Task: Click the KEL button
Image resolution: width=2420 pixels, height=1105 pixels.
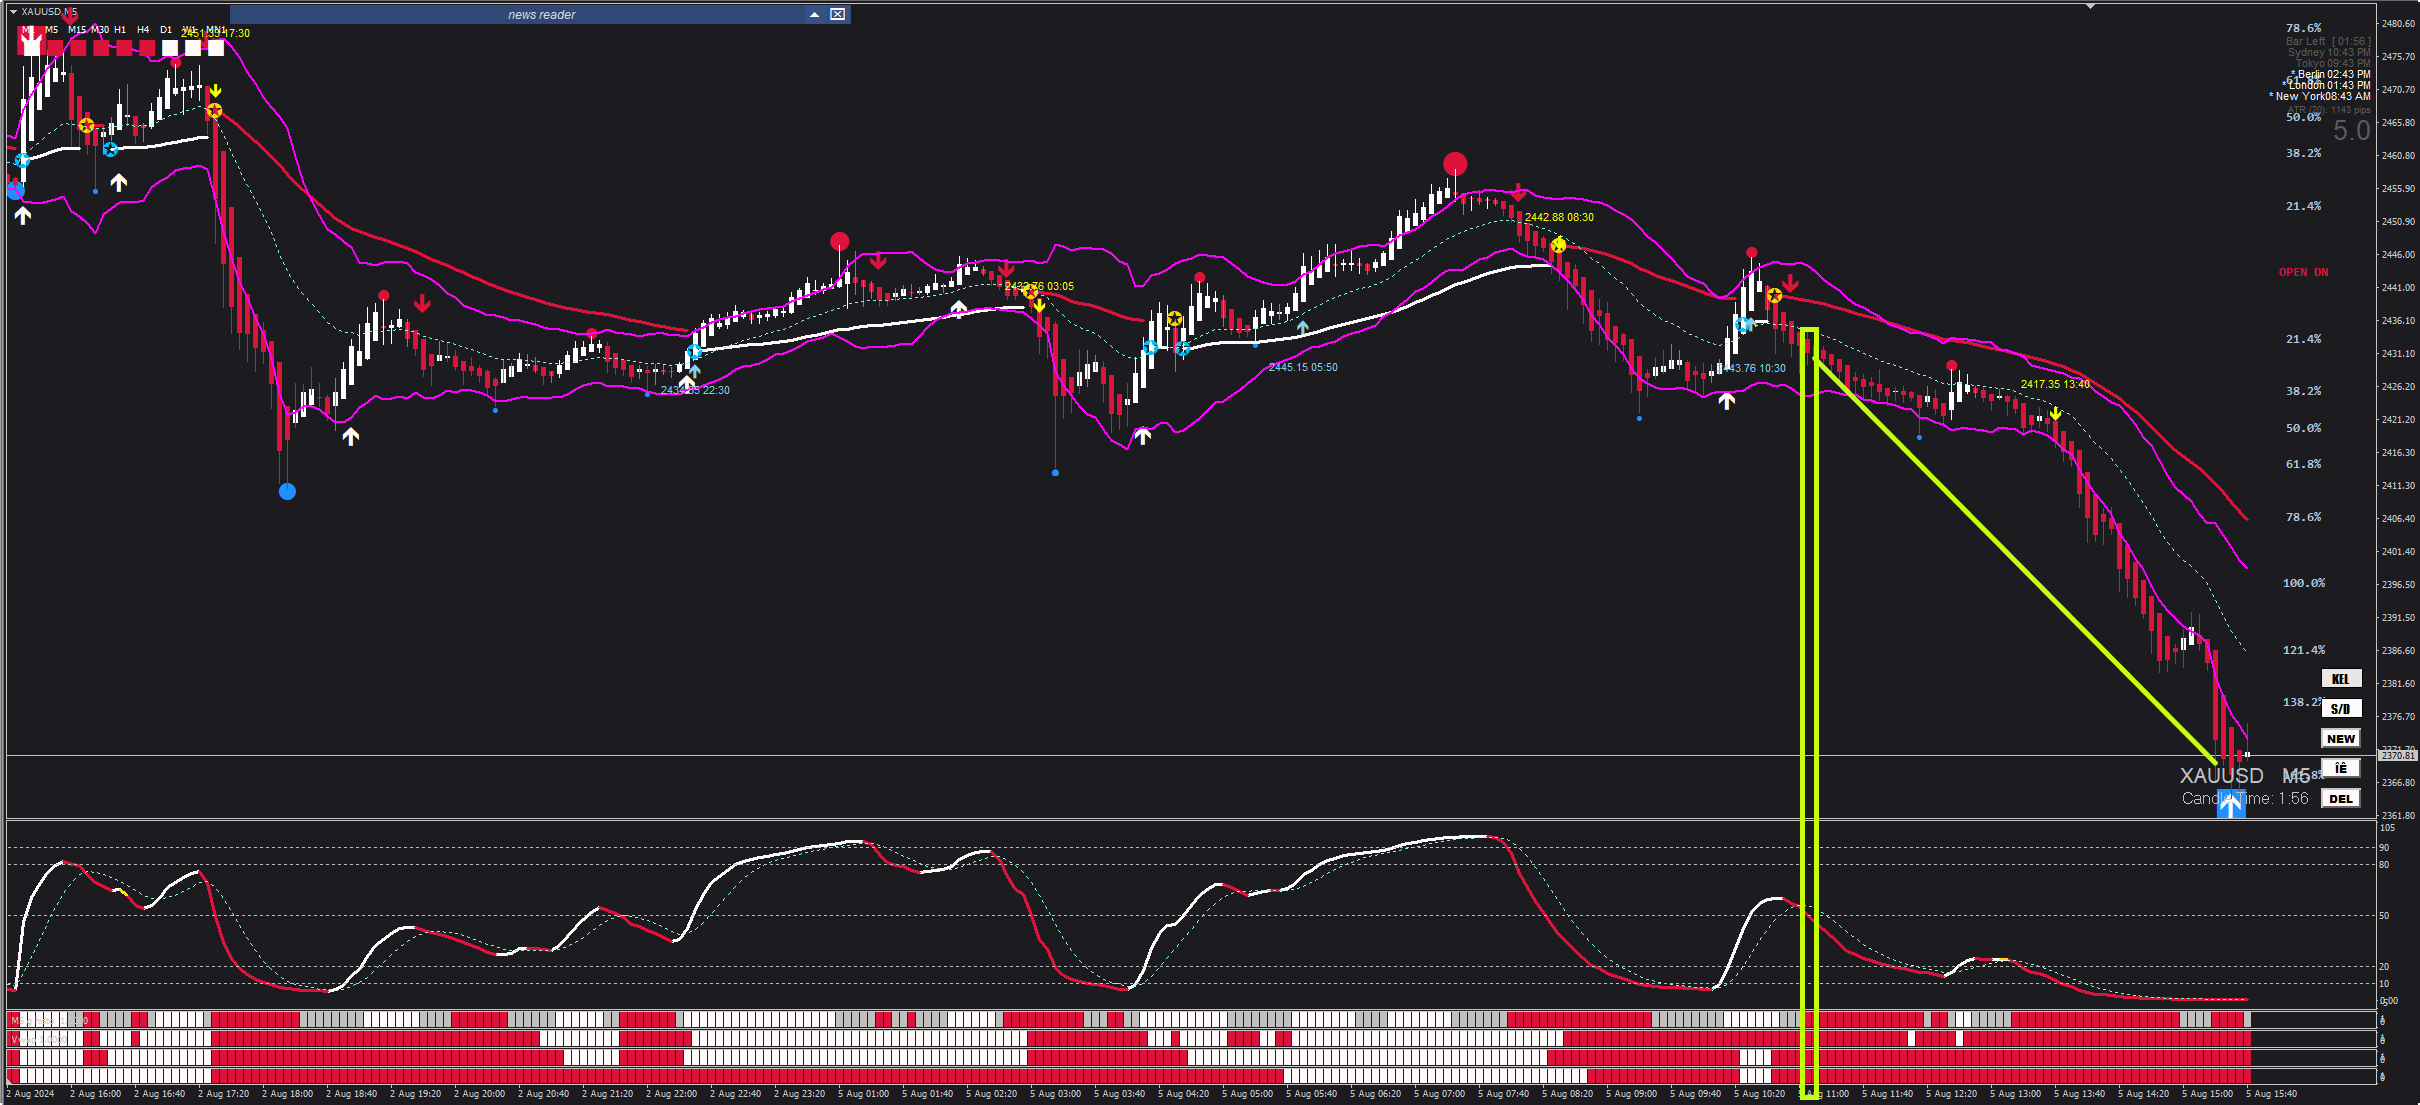Action: pos(2340,679)
